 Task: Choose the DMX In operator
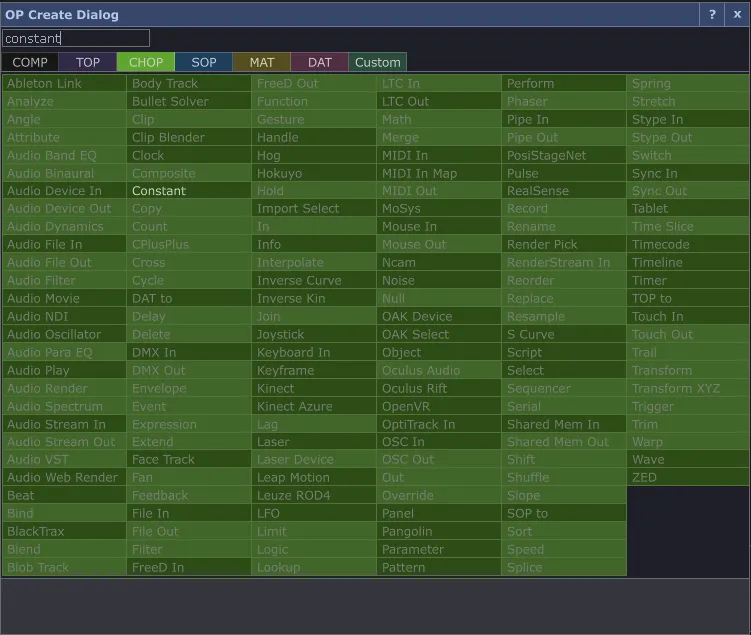click(x=189, y=352)
